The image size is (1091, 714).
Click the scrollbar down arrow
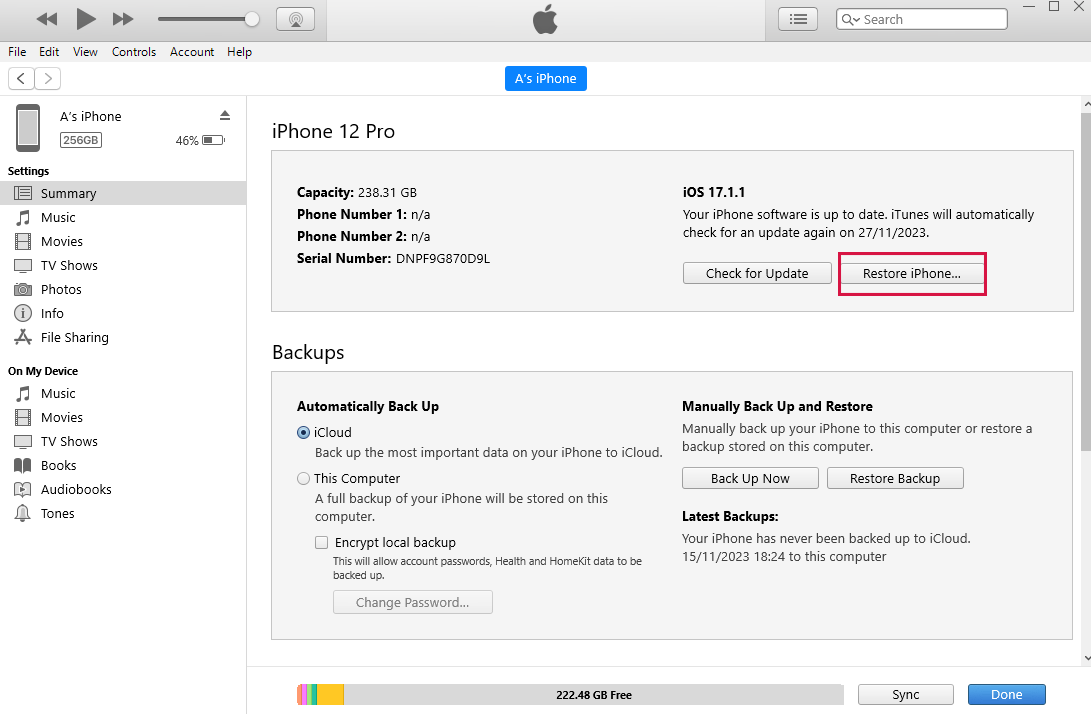(1086, 658)
